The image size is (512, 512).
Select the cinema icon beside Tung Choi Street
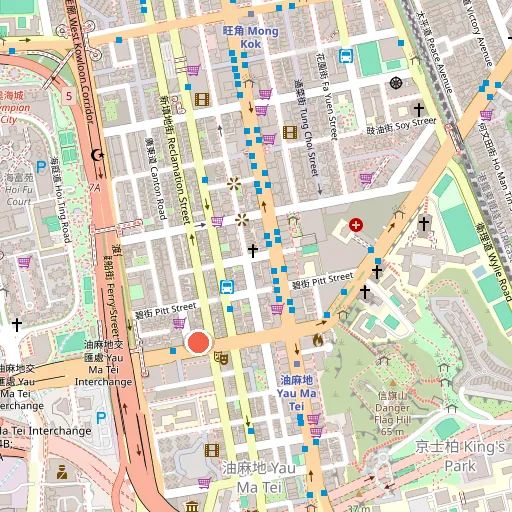pos(290,133)
